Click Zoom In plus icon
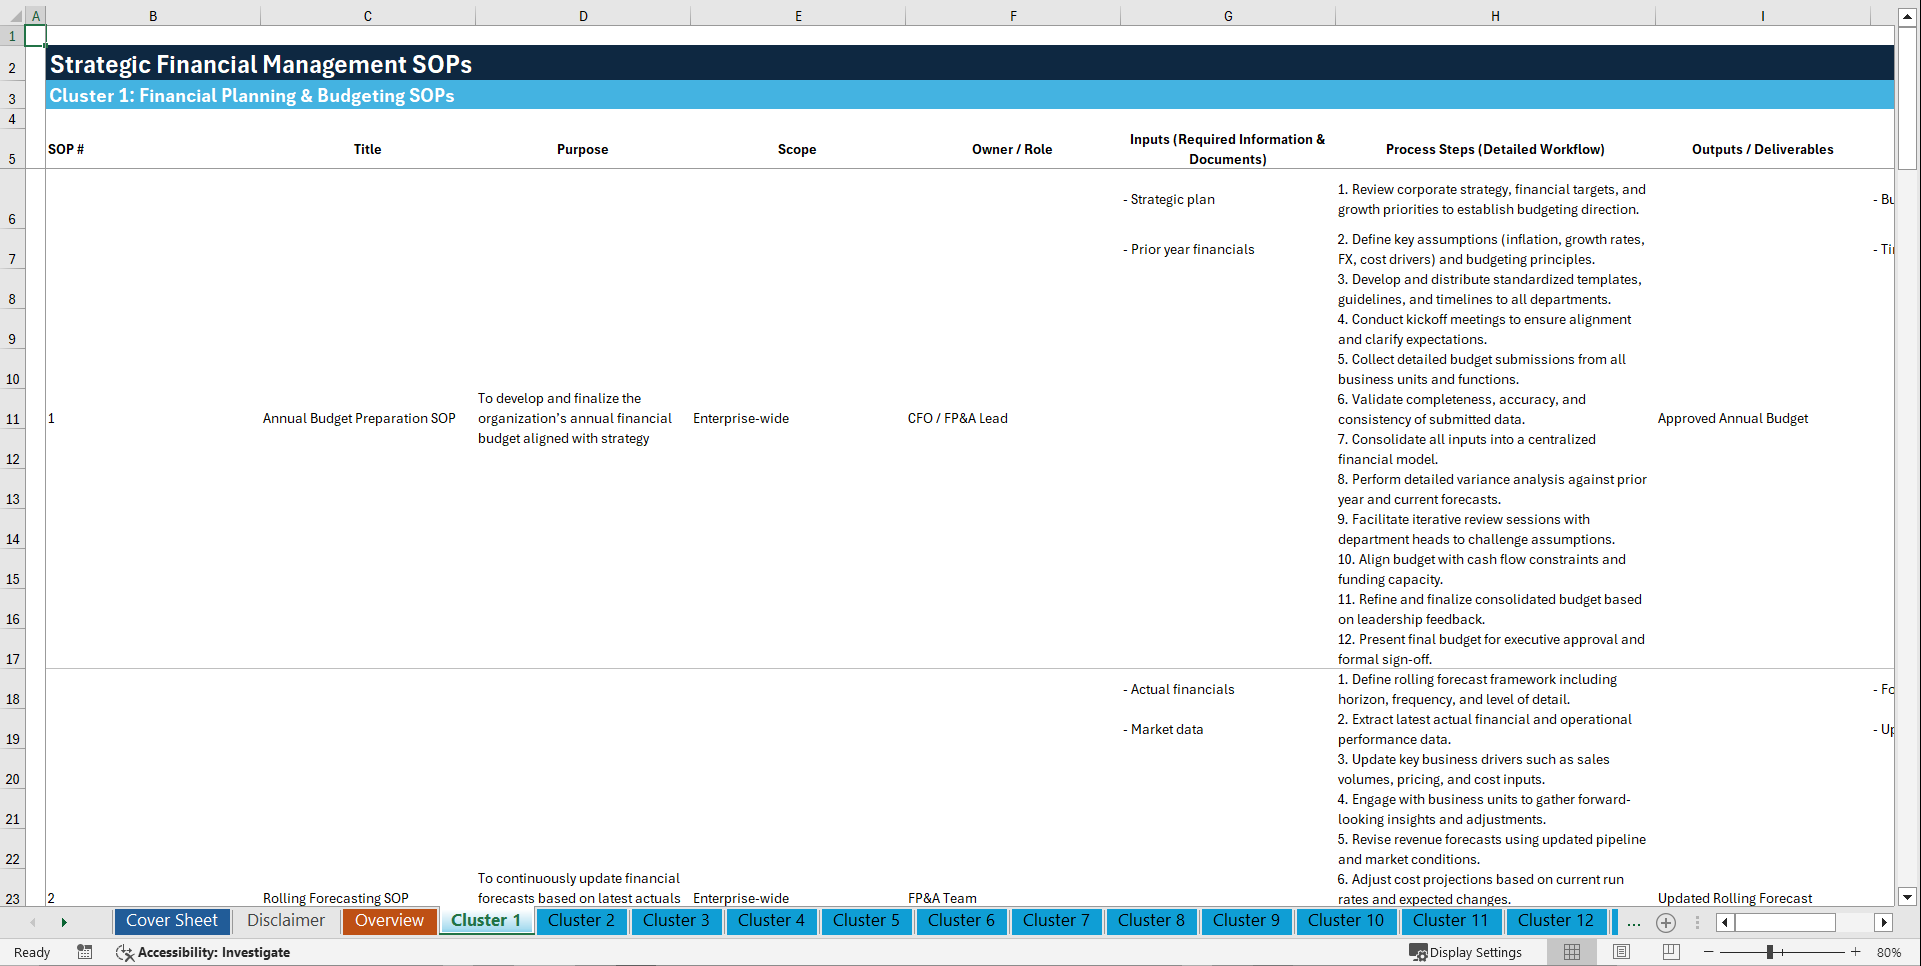 [x=1856, y=952]
